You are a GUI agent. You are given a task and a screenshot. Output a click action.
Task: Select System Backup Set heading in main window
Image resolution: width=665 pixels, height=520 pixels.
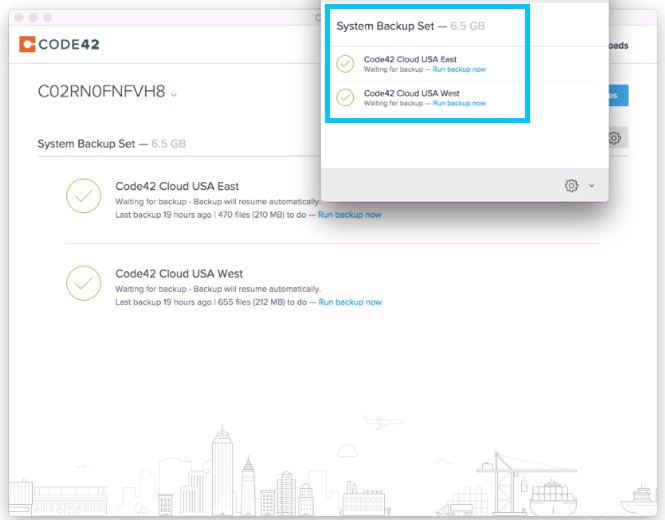pyautogui.click(x=86, y=144)
